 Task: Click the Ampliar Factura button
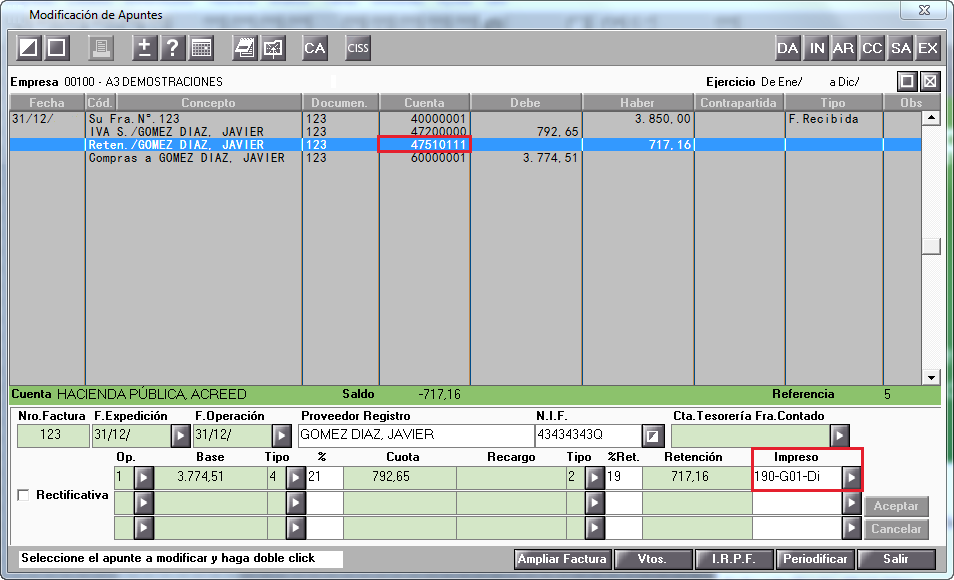pyautogui.click(x=562, y=559)
